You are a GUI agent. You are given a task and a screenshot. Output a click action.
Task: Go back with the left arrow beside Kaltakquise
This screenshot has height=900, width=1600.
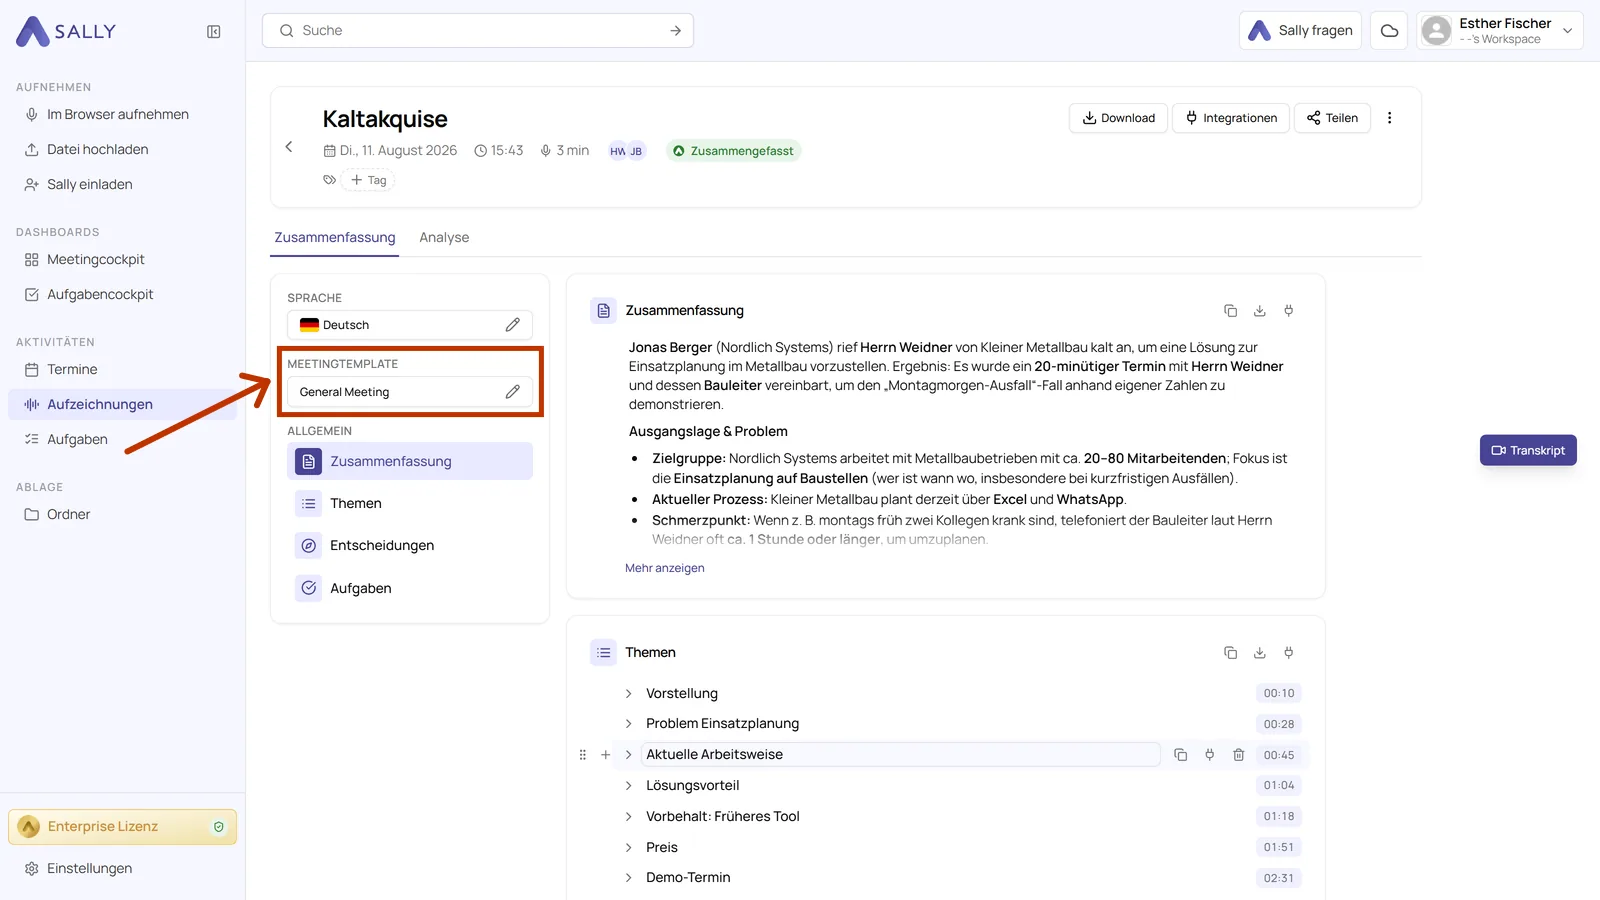coord(289,147)
